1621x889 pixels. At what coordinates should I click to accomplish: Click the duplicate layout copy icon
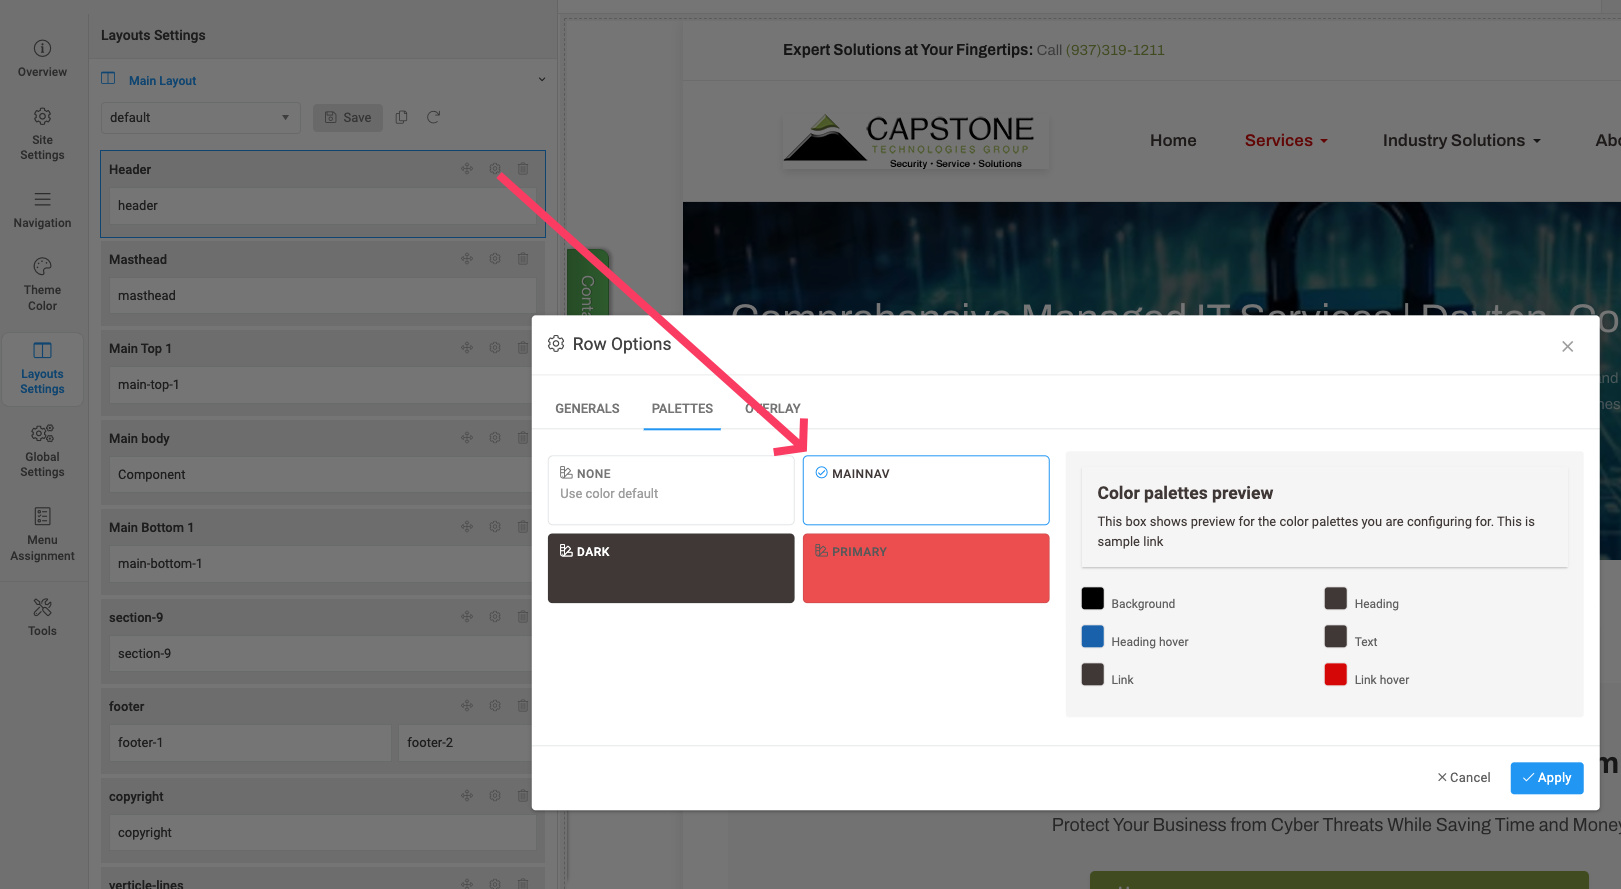click(401, 117)
